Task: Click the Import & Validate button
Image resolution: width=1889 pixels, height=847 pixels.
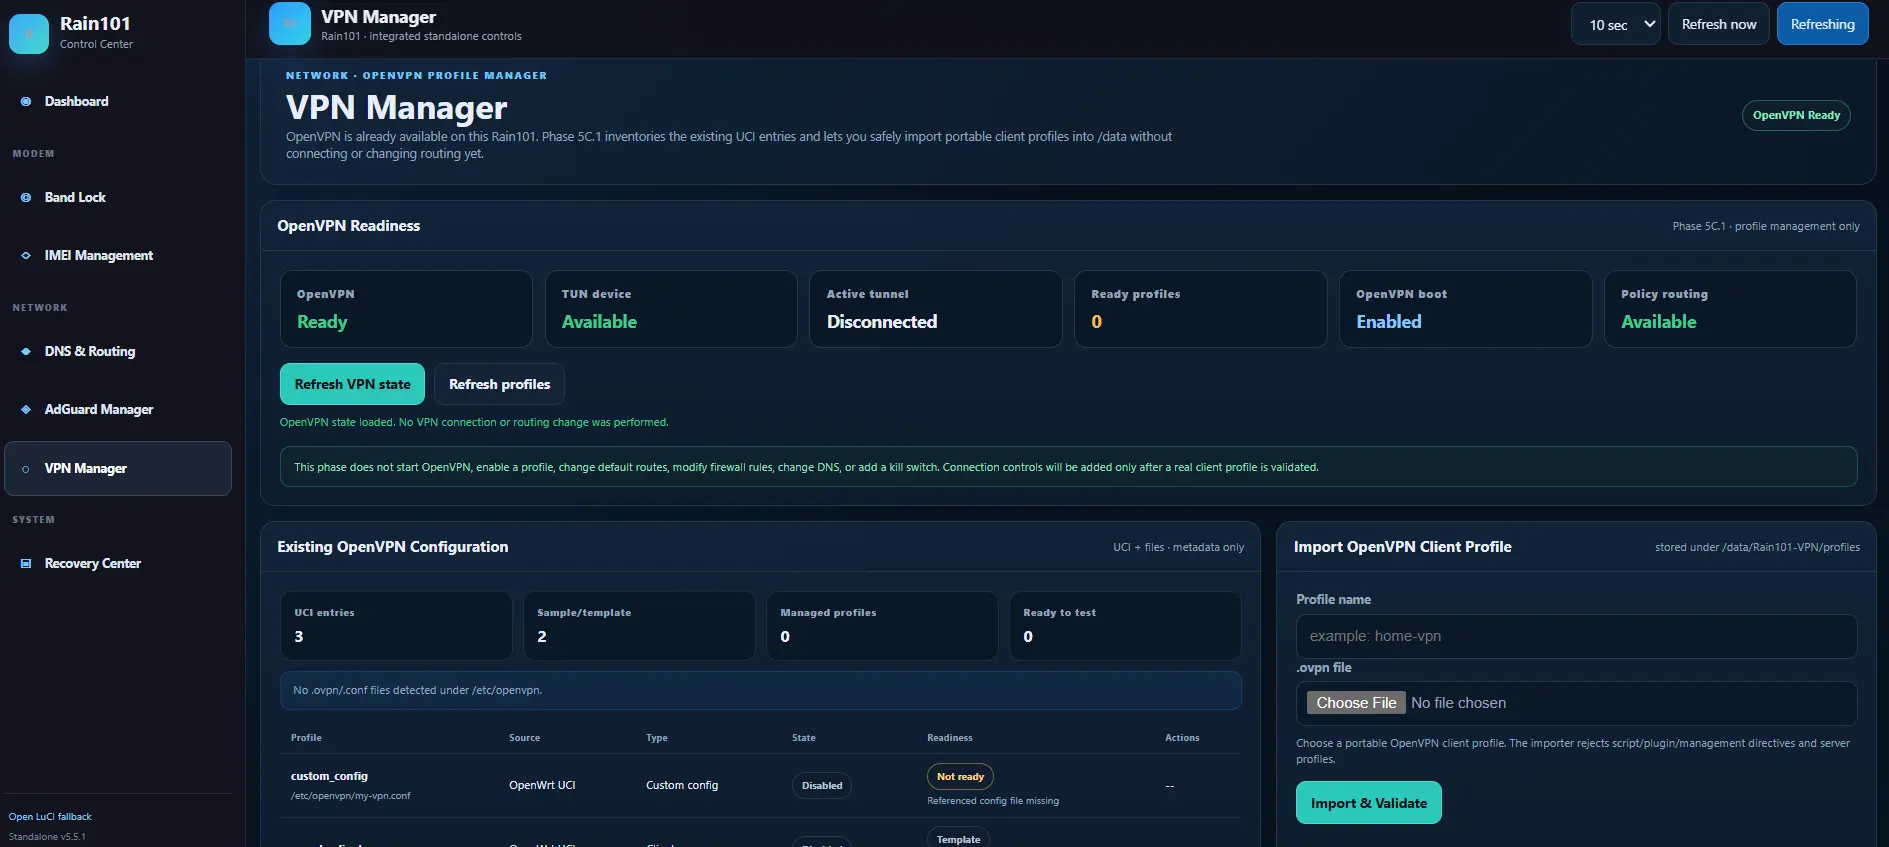Action: coord(1368,803)
